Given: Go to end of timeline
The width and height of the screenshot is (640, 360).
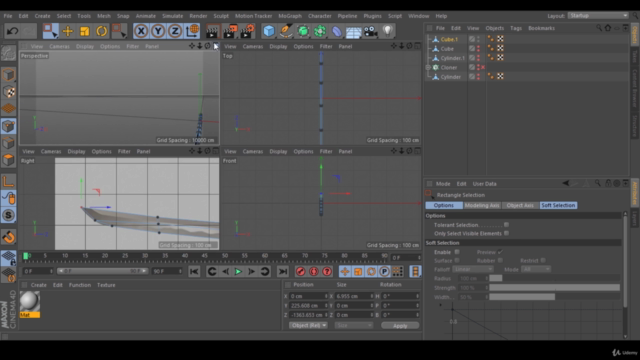Looking at the screenshot, I should pyautogui.click(x=282, y=271).
